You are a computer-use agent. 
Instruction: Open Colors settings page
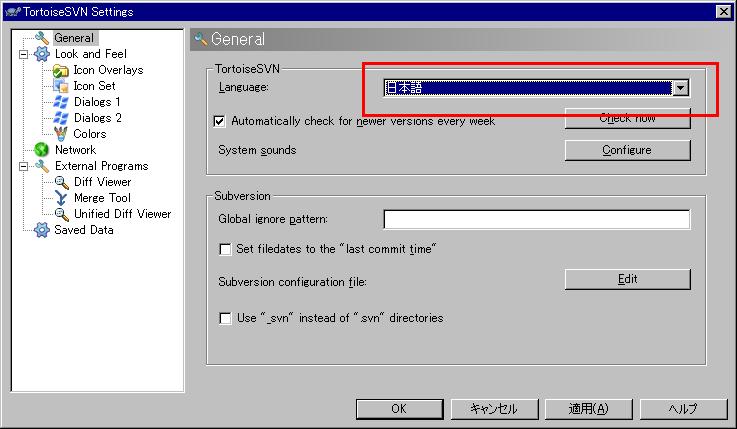(90, 134)
